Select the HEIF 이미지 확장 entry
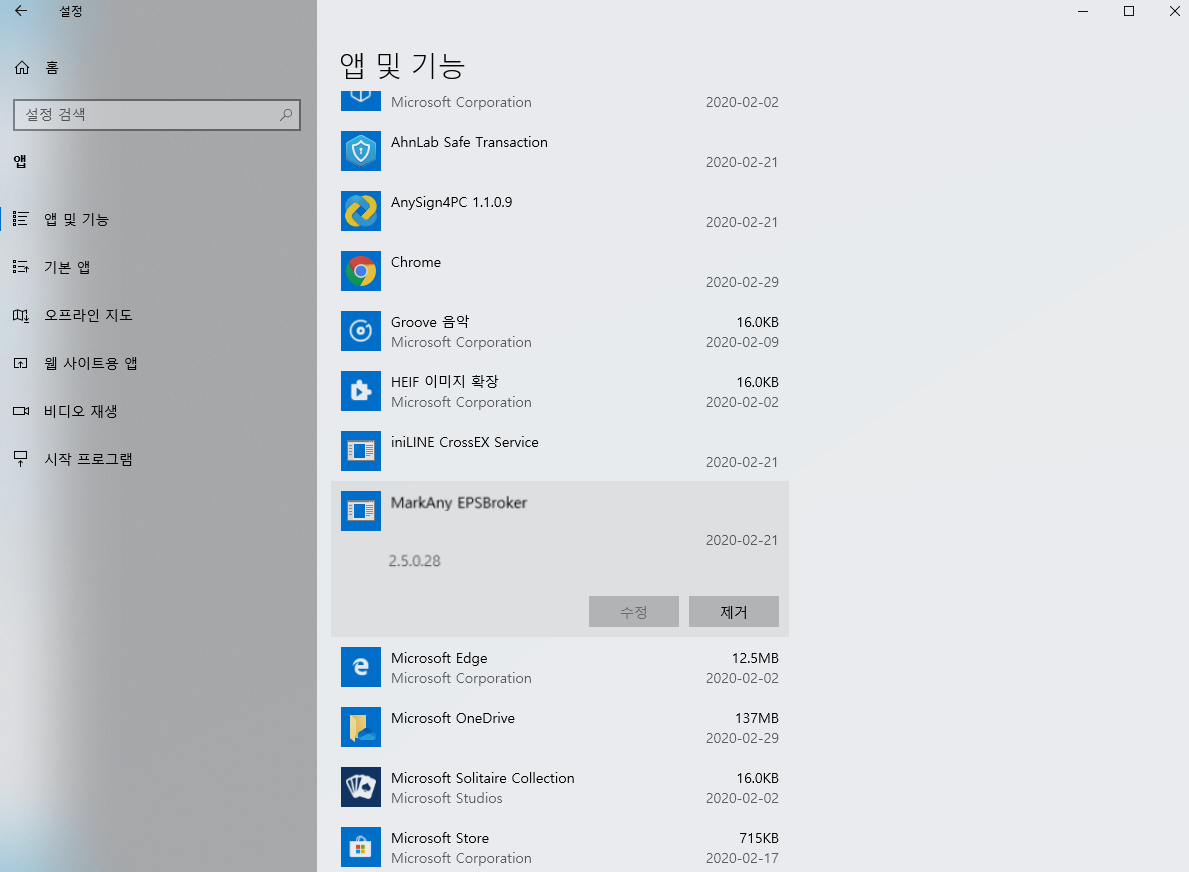The image size is (1189, 872). (560, 391)
